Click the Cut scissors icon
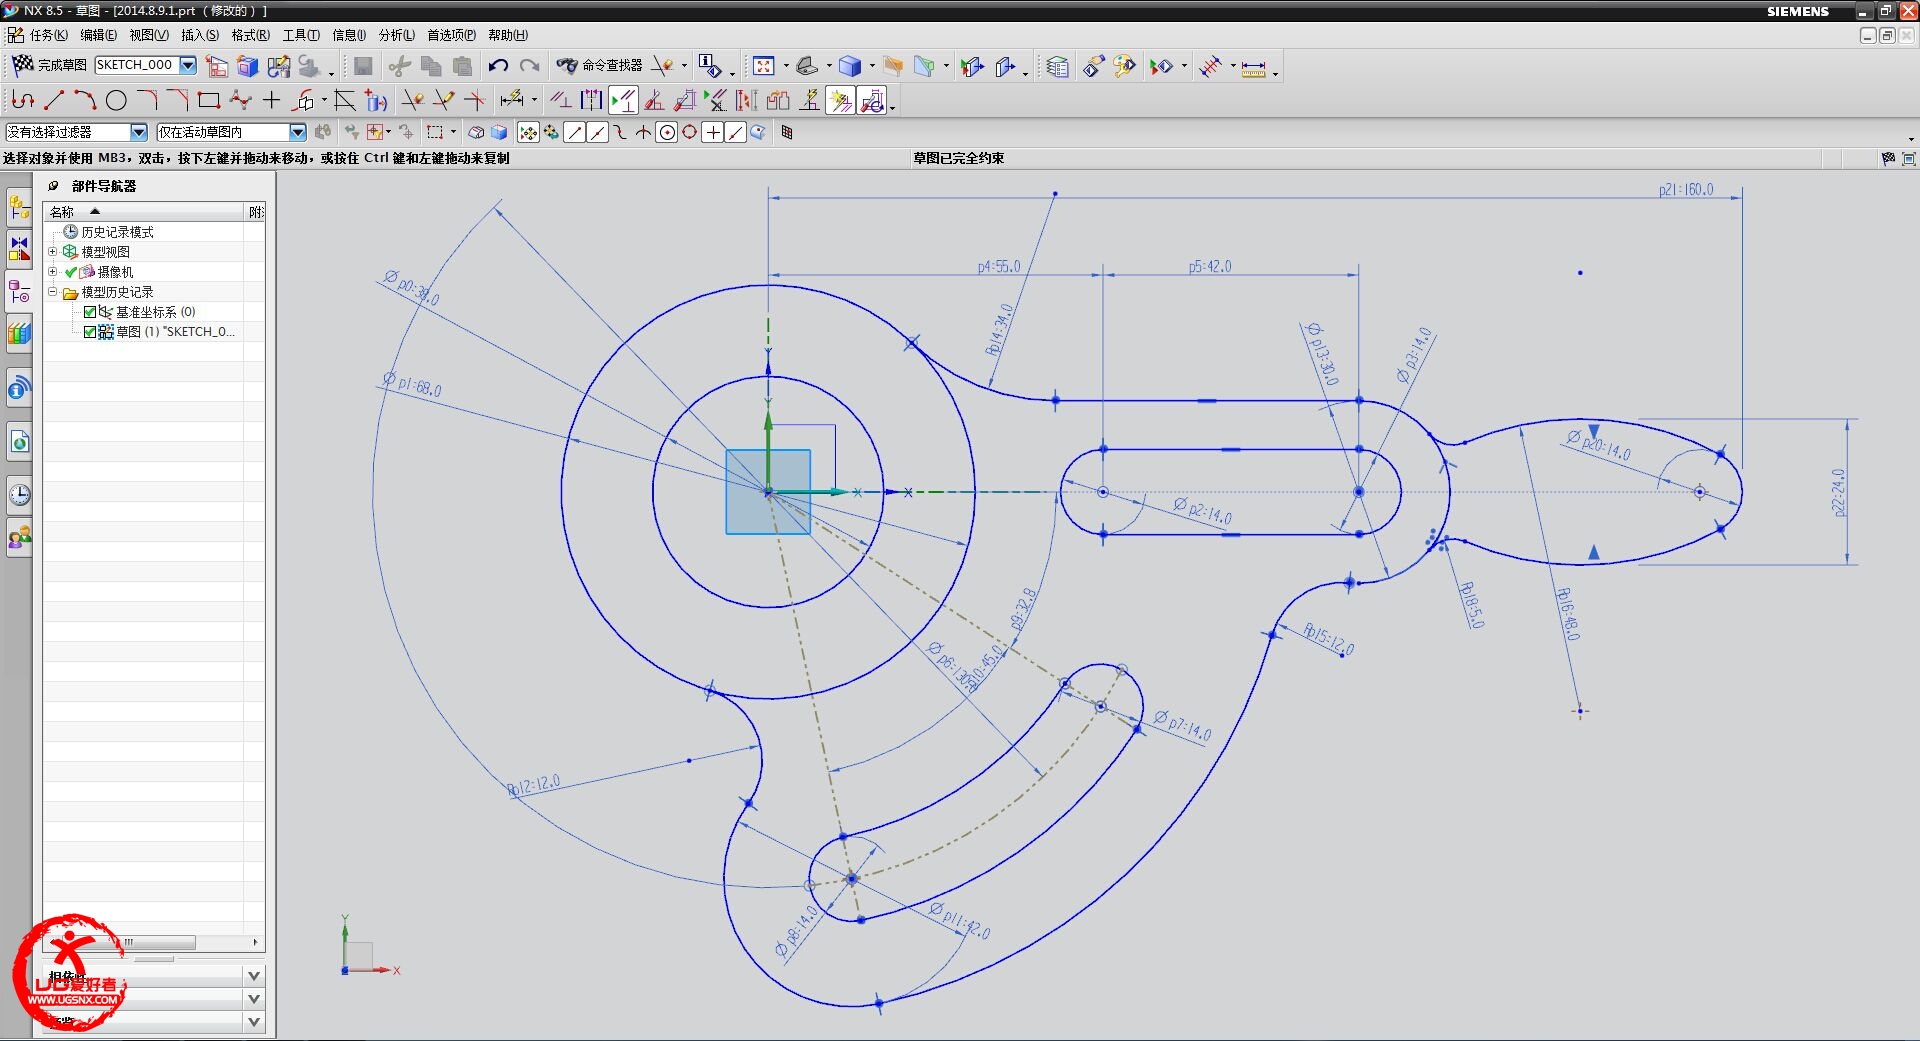Image resolution: width=1920 pixels, height=1041 pixels. tap(400, 66)
